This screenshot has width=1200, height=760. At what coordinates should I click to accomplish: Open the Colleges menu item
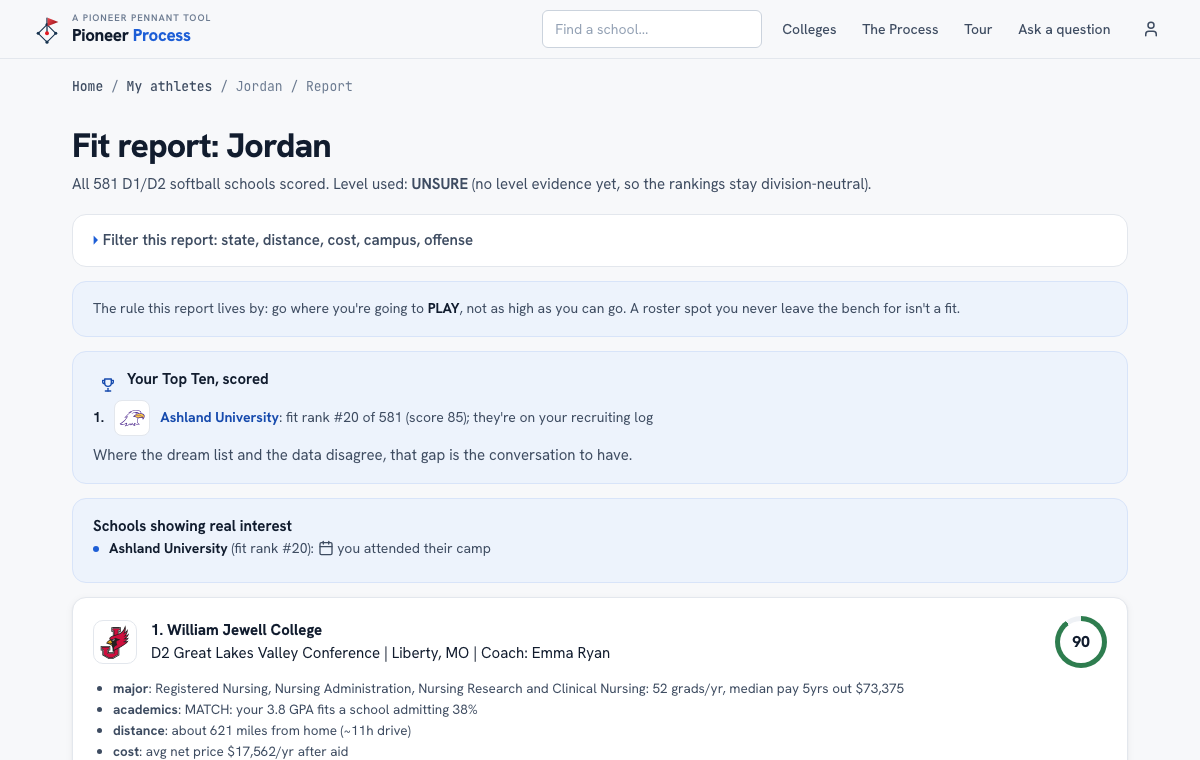click(x=809, y=29)
